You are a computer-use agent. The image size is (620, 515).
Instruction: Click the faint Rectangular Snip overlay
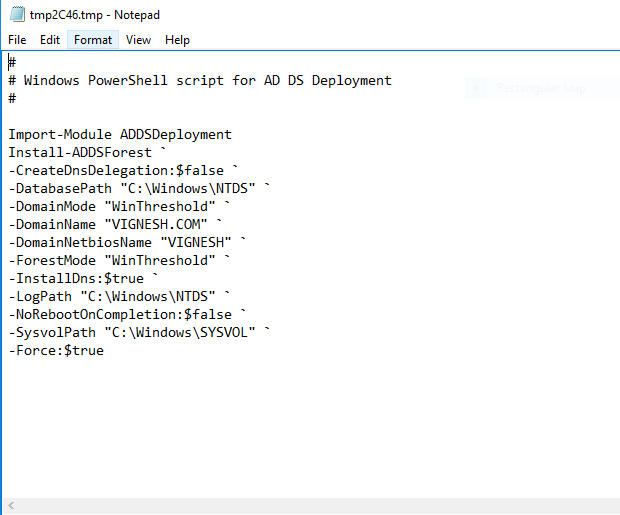[538, 88]
